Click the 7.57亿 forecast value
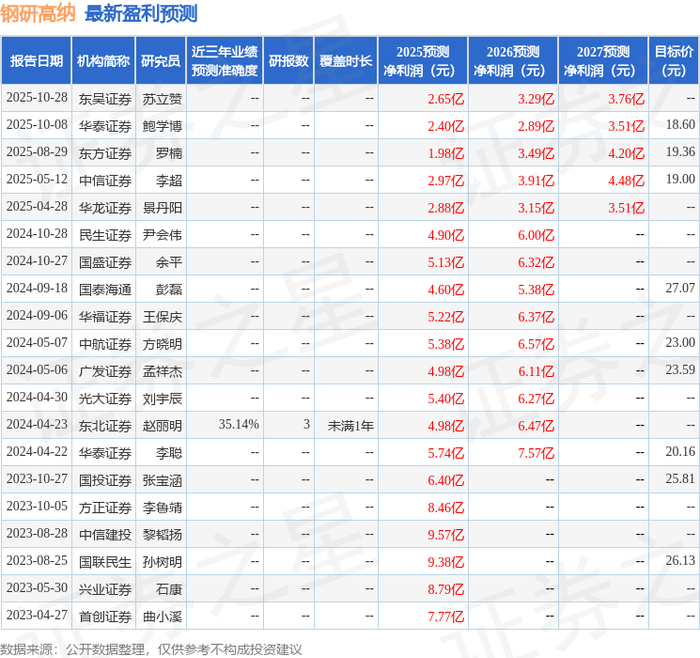This screenshot has height=658, width=700. click(536, 453)
